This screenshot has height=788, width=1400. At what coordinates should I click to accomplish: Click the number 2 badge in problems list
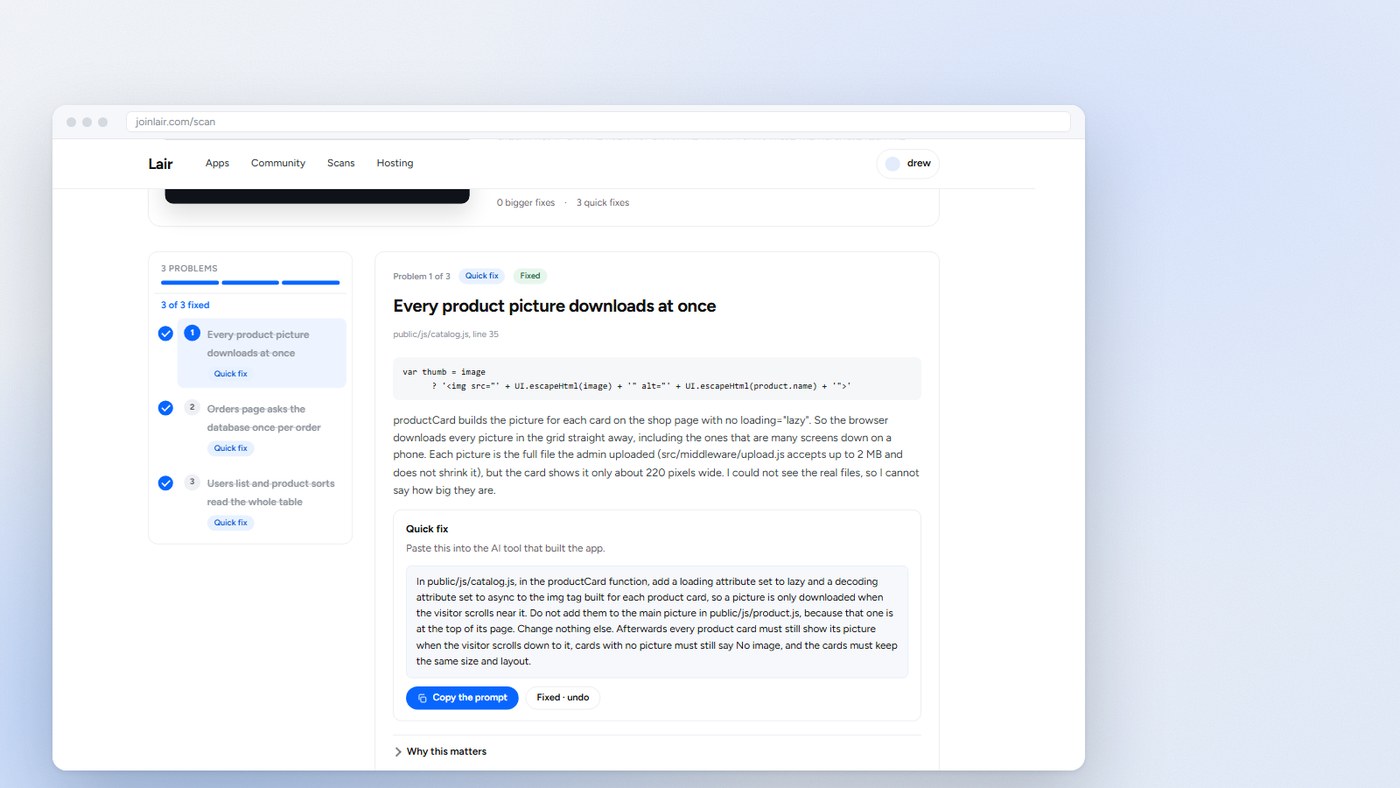[192, 407]
